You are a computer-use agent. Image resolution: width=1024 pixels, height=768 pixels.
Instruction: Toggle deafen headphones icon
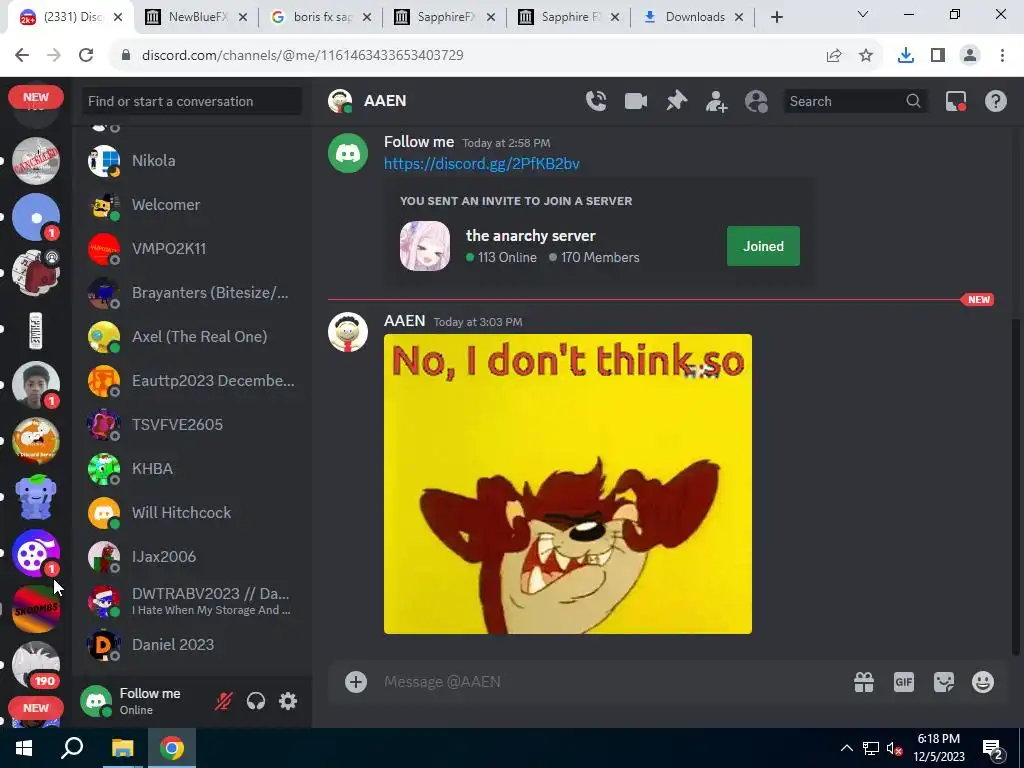256,701
